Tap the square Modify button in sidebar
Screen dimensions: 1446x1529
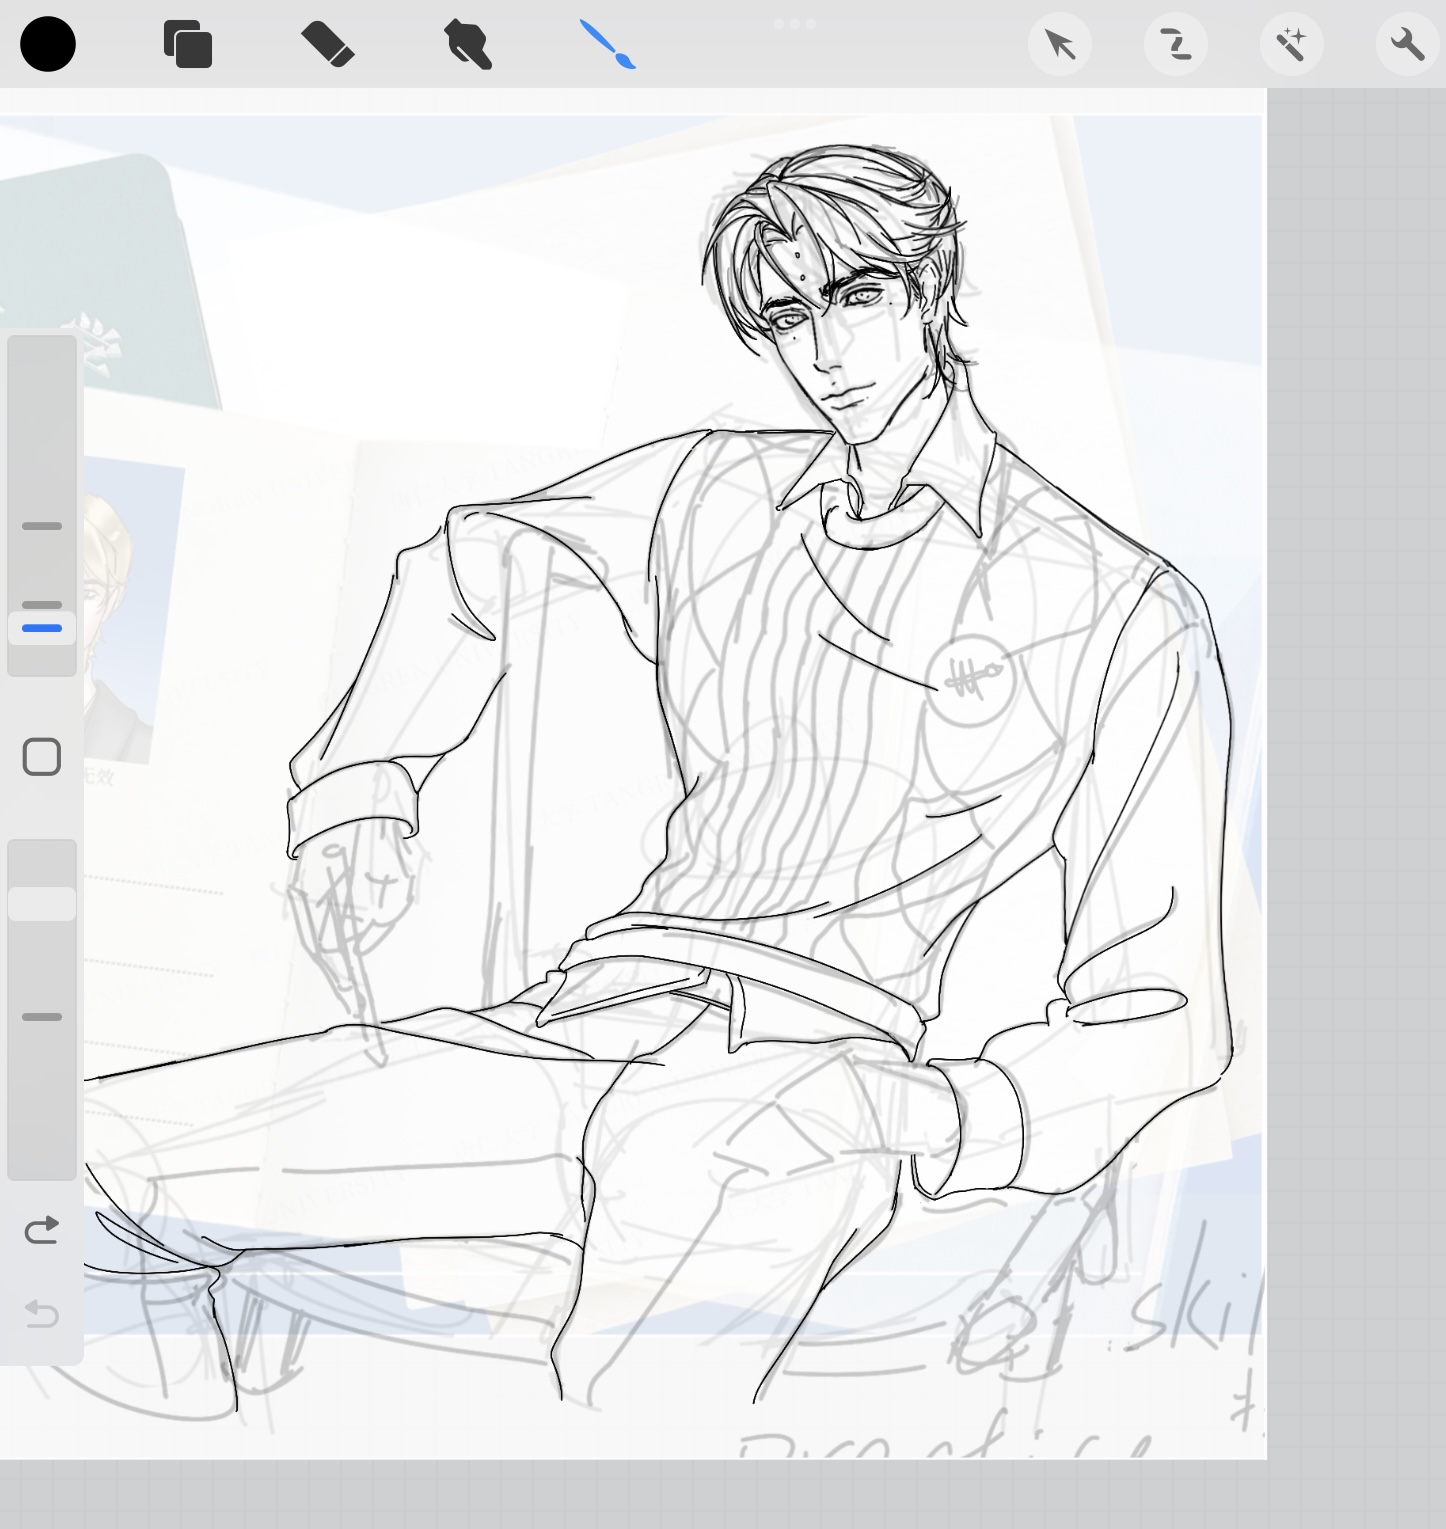pyautogui.click(x=41, y=757)
